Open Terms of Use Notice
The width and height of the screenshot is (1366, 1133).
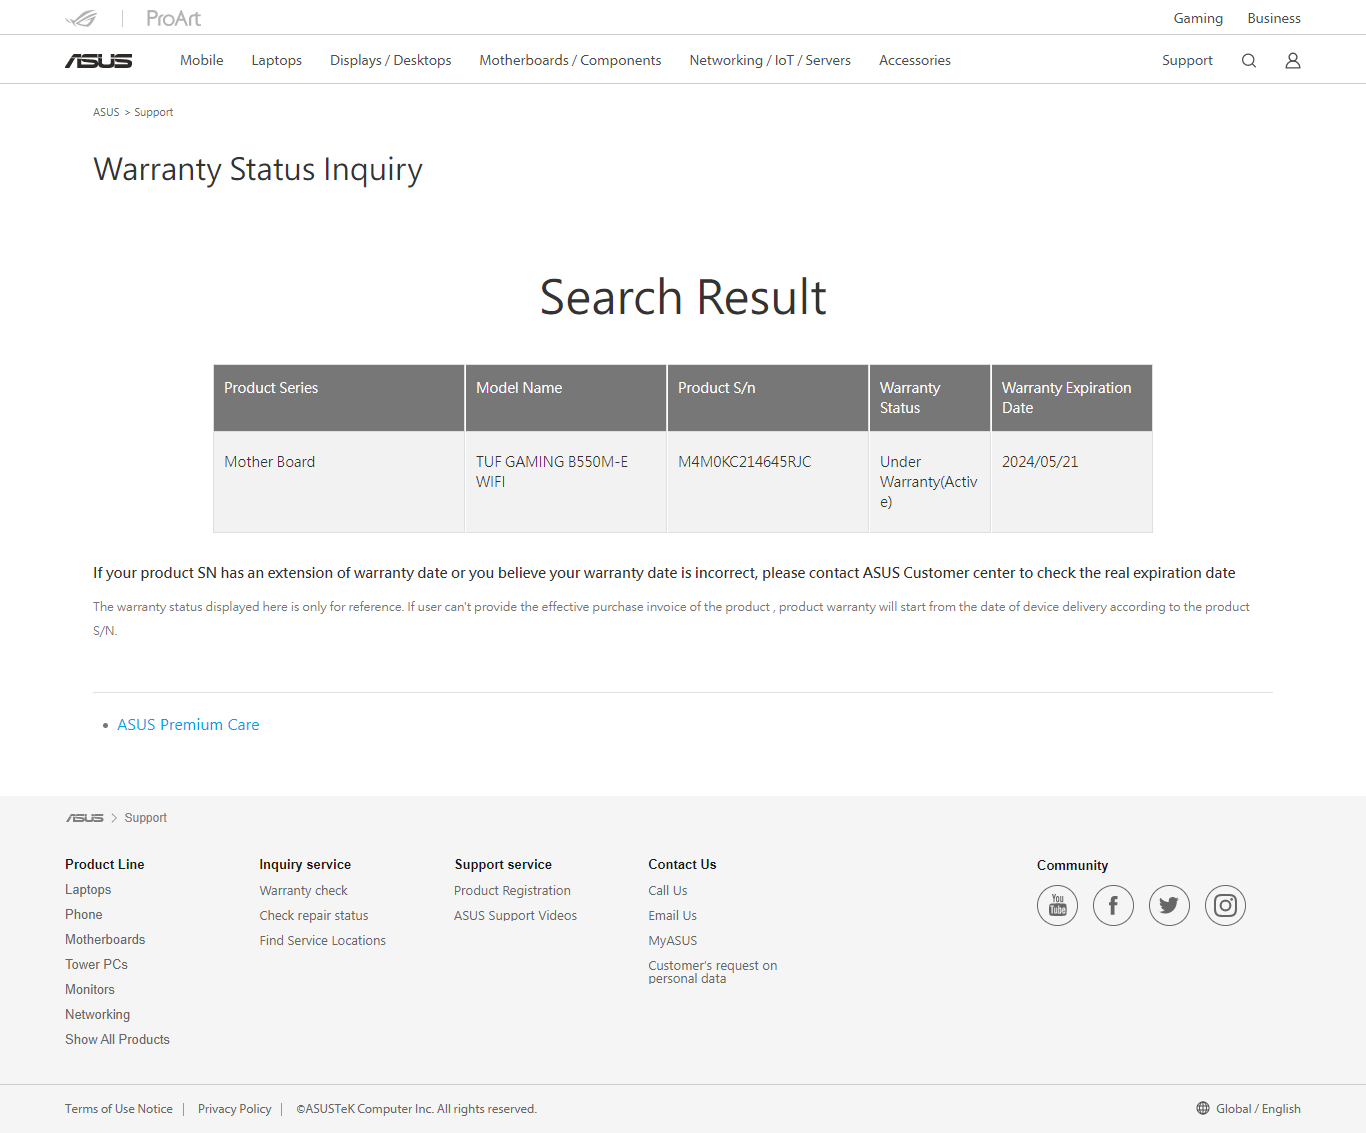pos(119,1109)
